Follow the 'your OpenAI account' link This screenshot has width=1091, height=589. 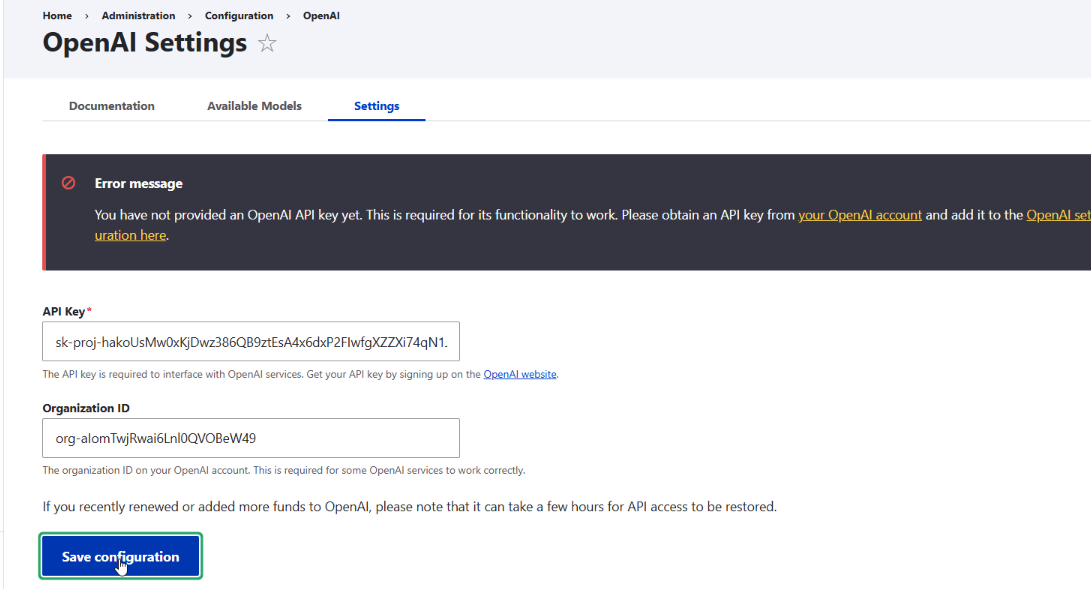tap(859, 215)
